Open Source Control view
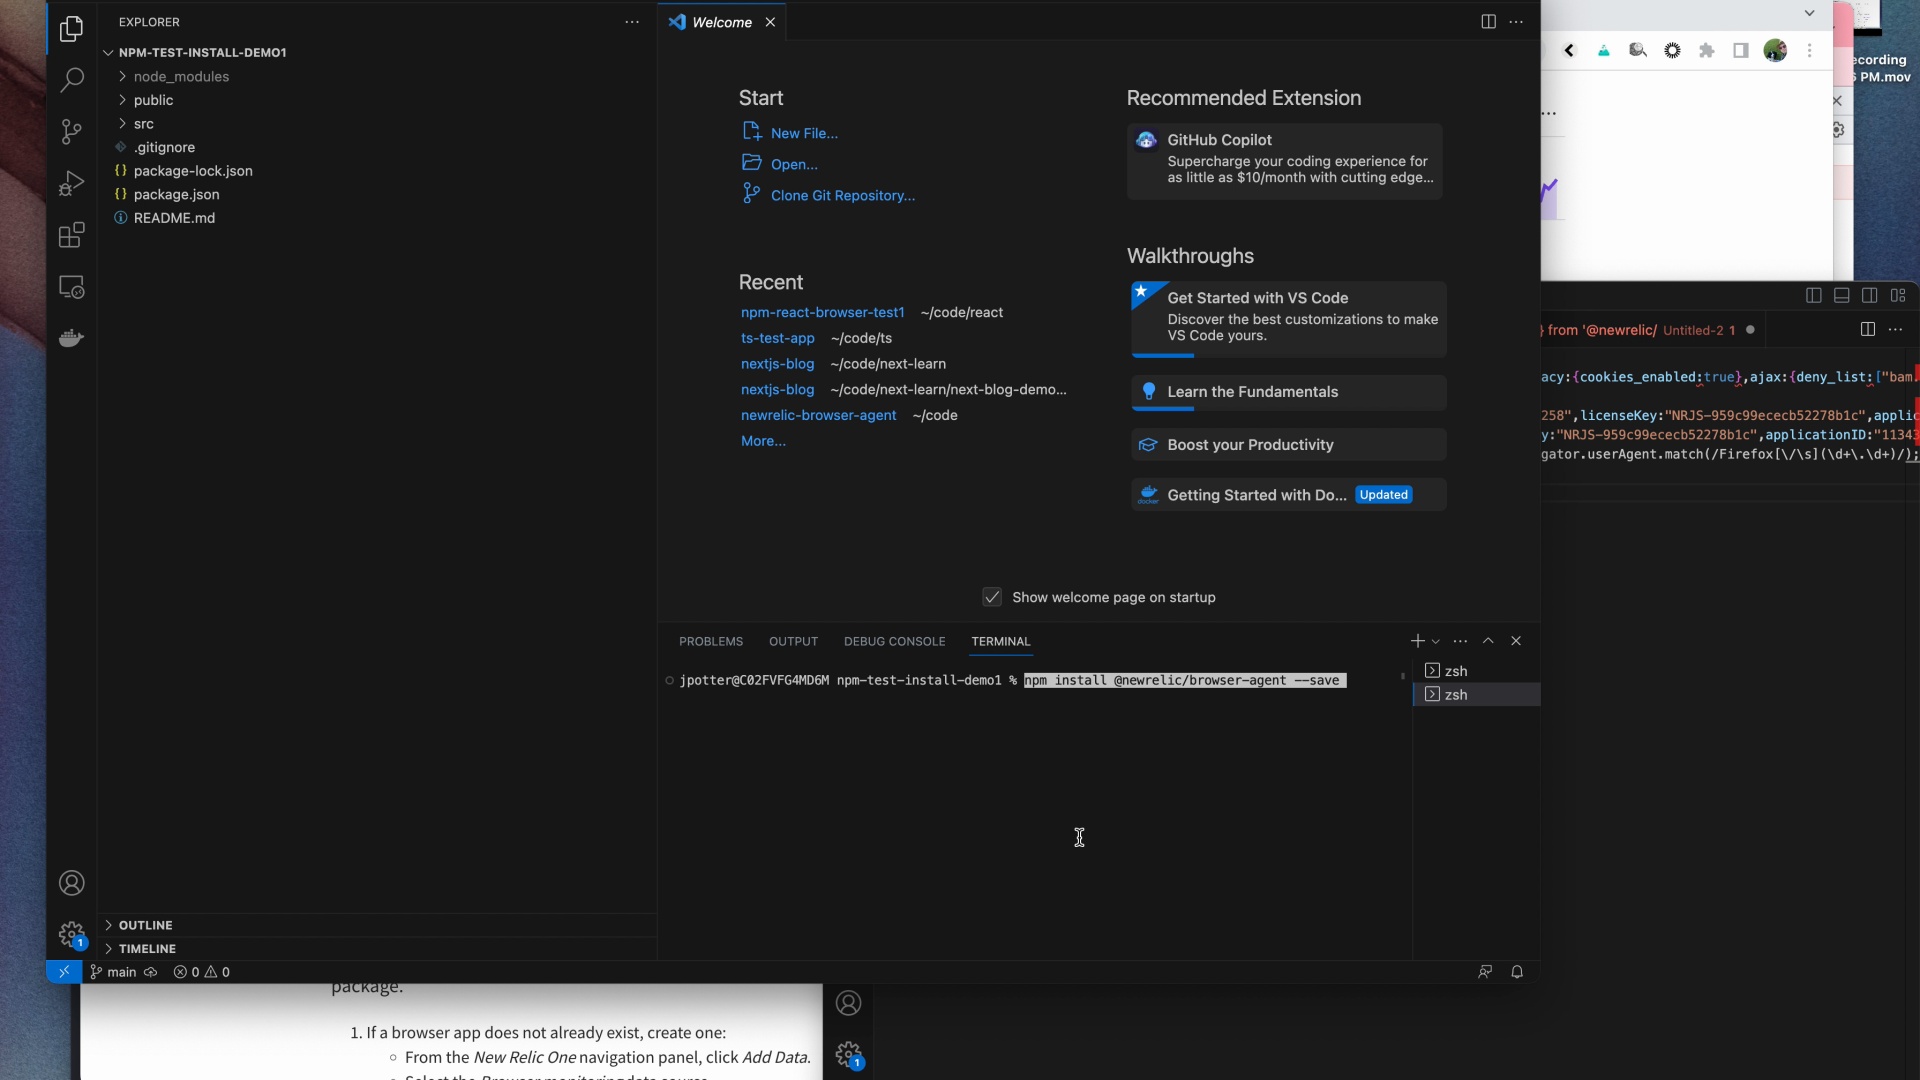 coord(71,132)
